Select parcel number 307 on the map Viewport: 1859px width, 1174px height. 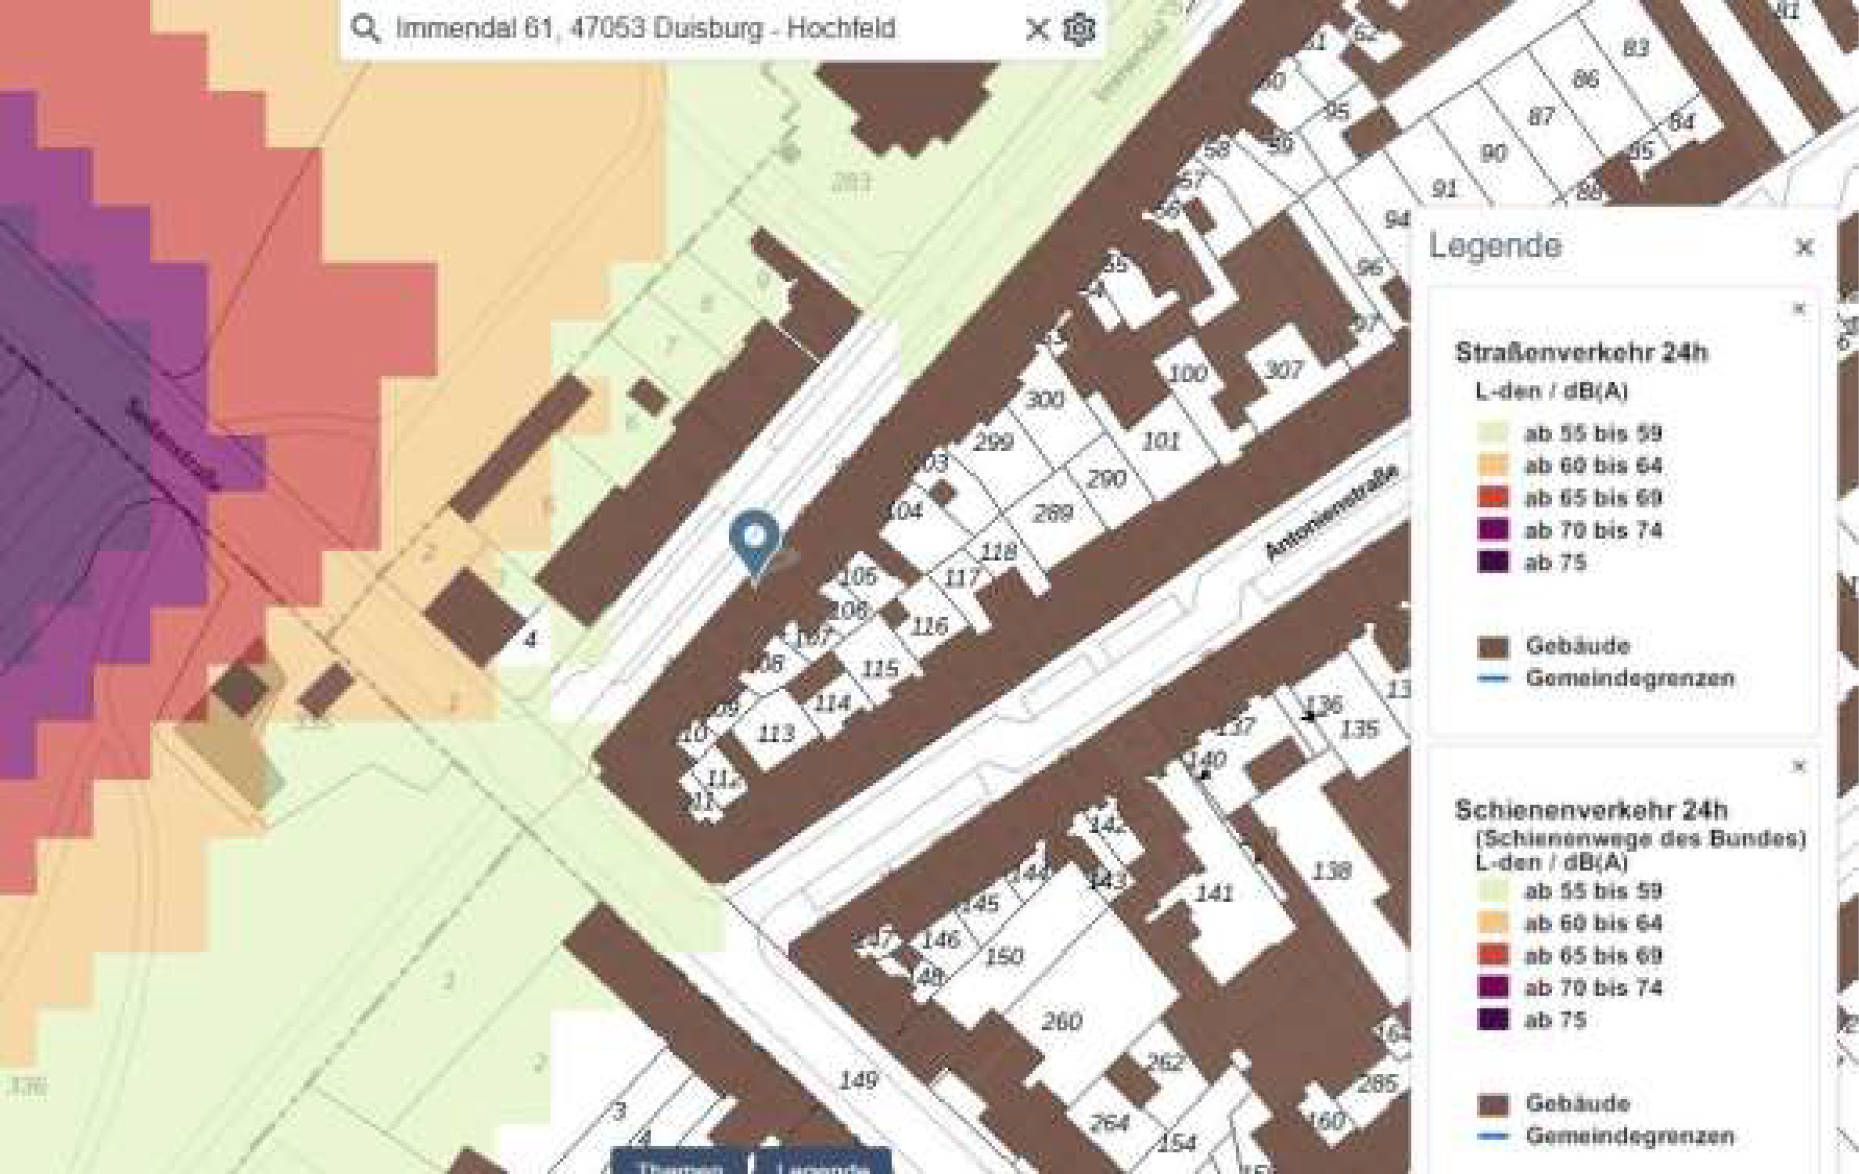(1283, 371)
